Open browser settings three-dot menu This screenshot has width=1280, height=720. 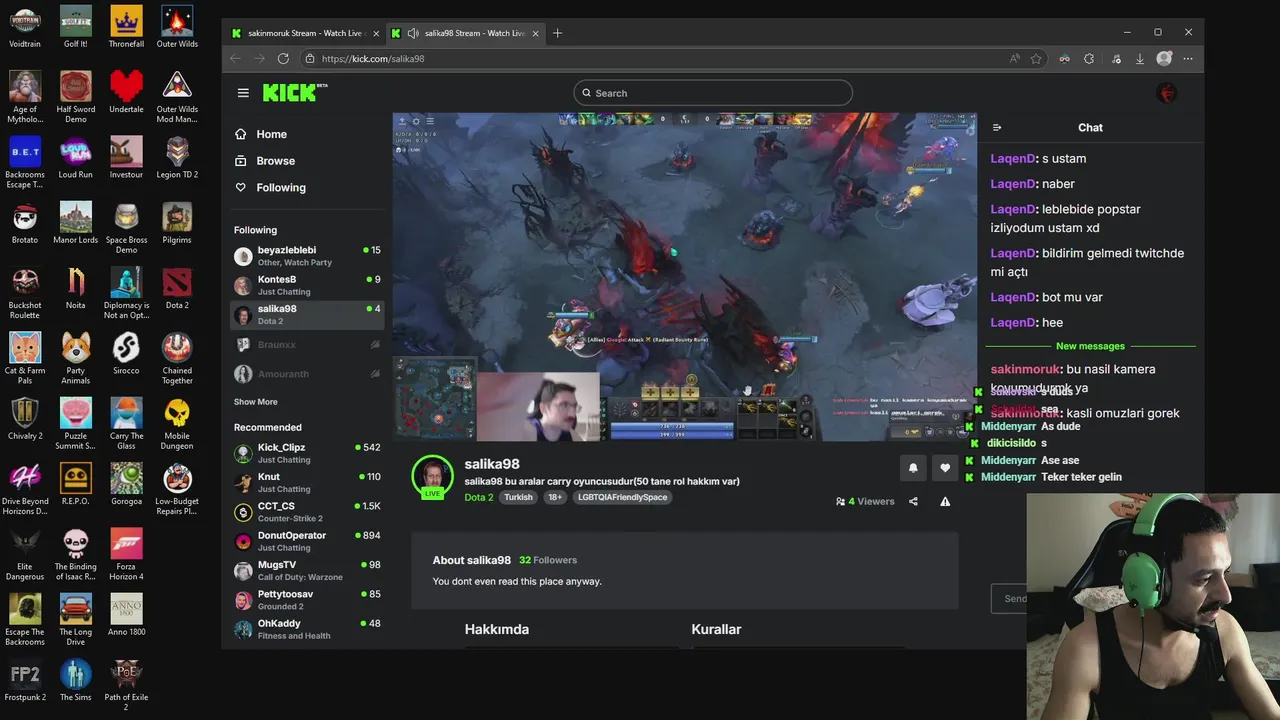pyautogui.click(x=1188, y=59)
